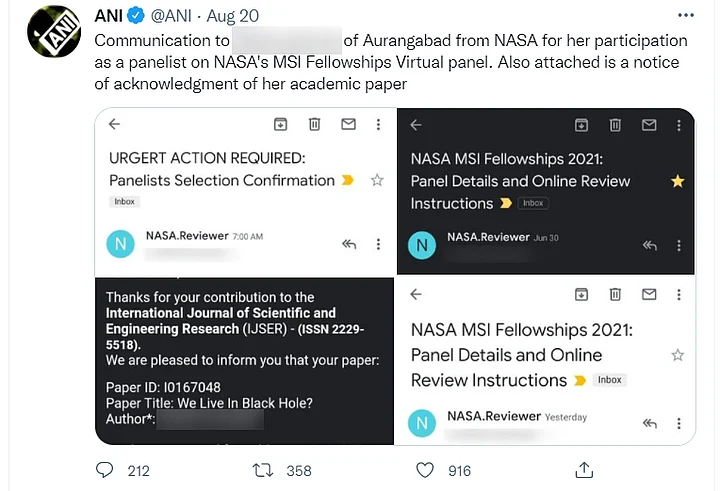This screenshot has width=720, height=491.
Task: Like the tweet with the heart icon
Action: pyautogui.click(x=425, y=470)
